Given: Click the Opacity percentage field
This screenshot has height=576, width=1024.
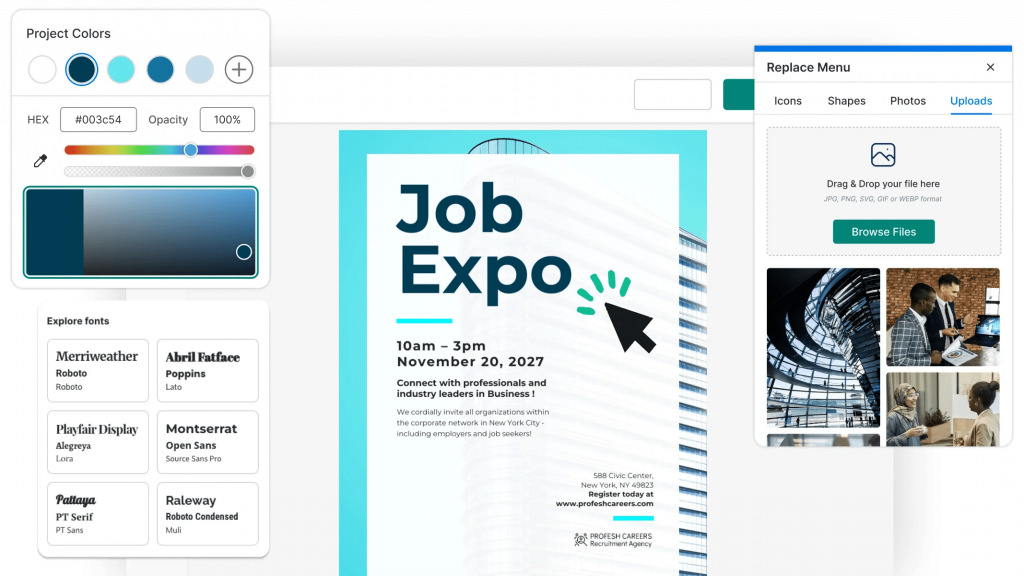Looking at the screenshot, I should coord(227,120).
